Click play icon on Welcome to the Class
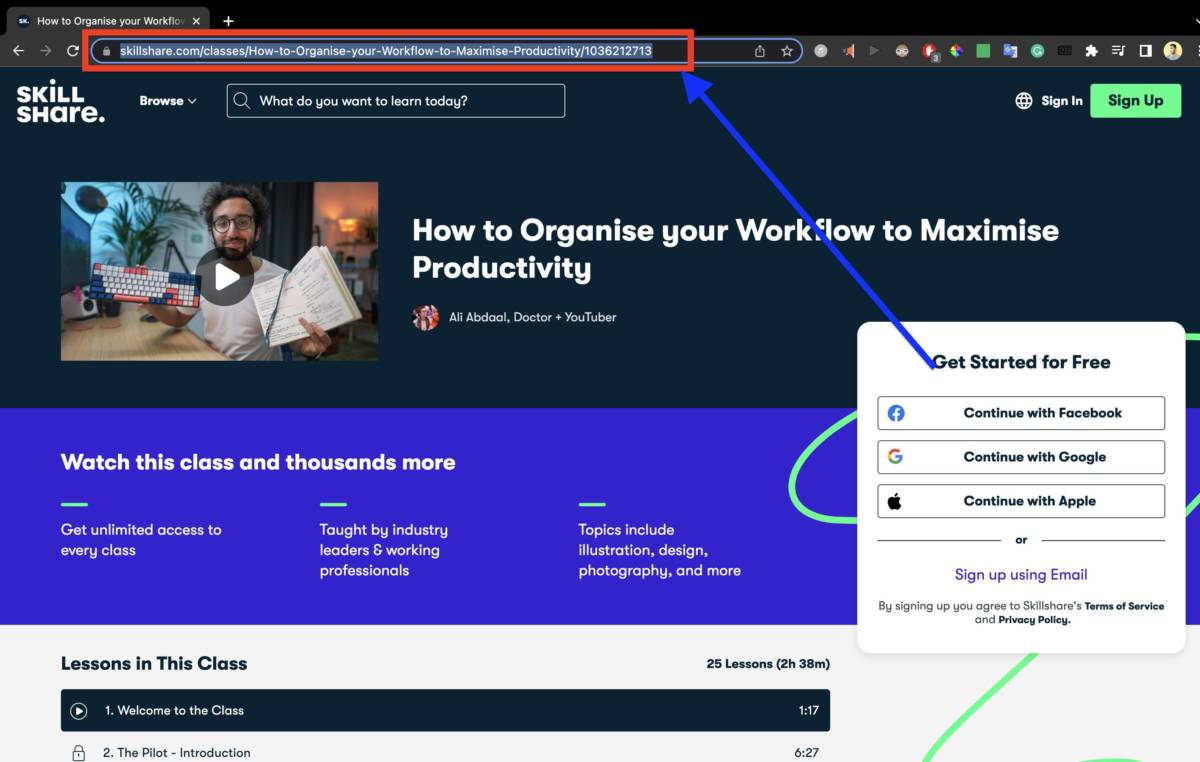 coord(79,711)
